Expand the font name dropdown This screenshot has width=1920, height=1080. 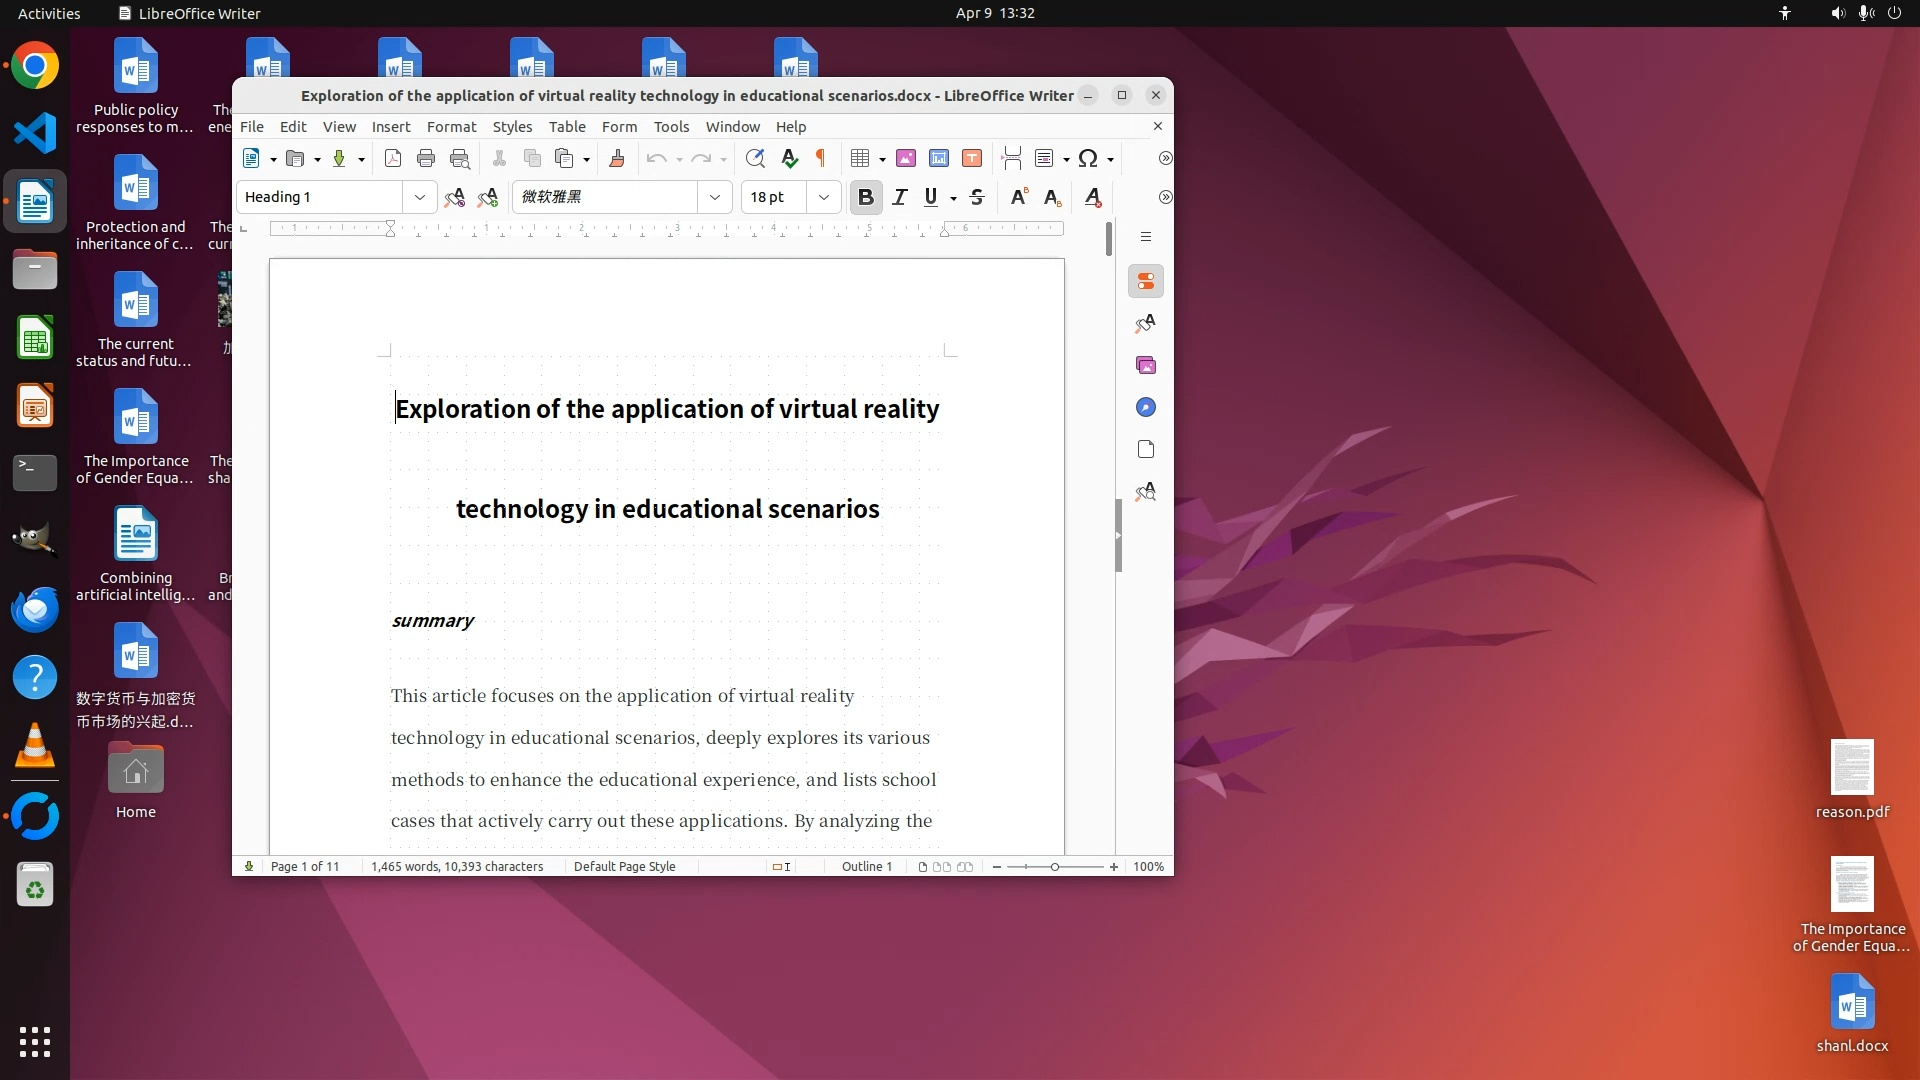[x=715, y=197]
